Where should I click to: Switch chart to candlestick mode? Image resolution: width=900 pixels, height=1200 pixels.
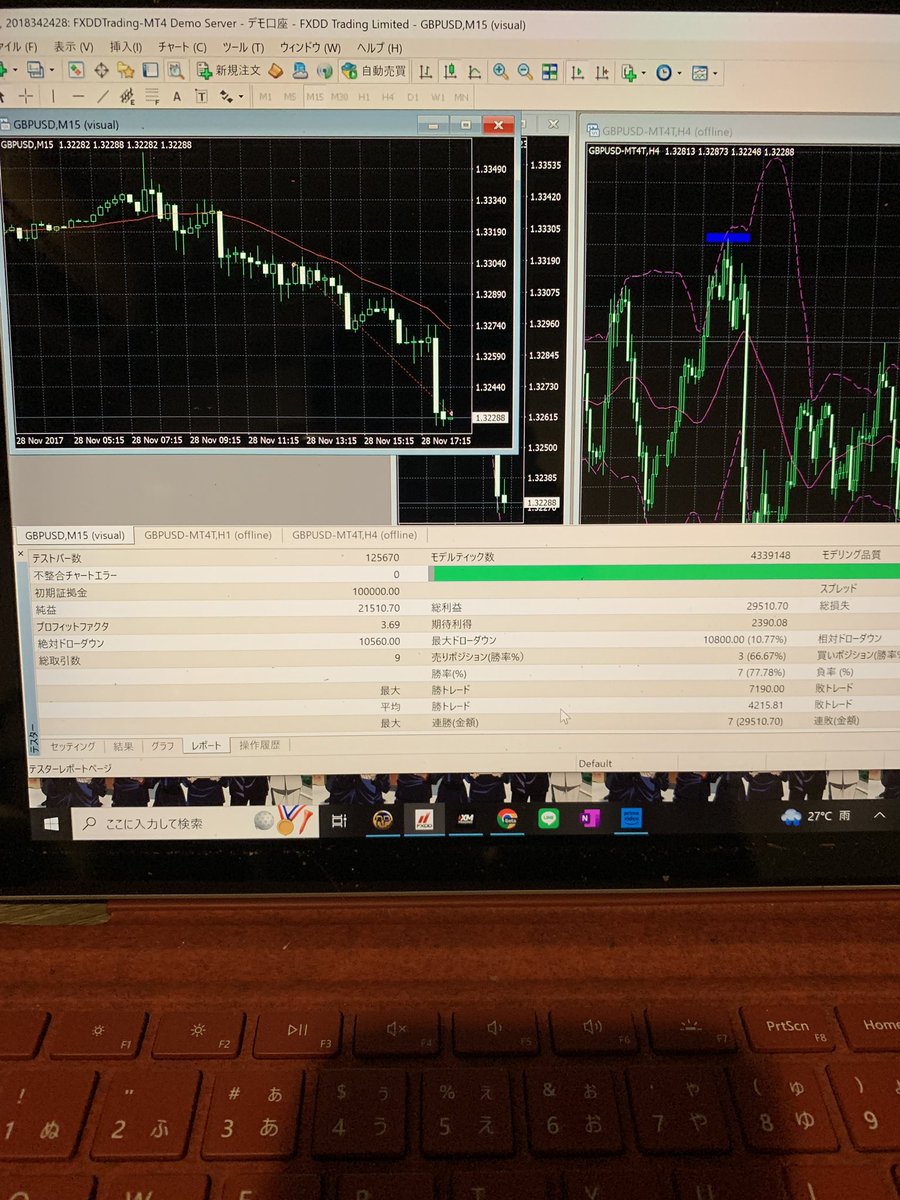pos(450,72)
